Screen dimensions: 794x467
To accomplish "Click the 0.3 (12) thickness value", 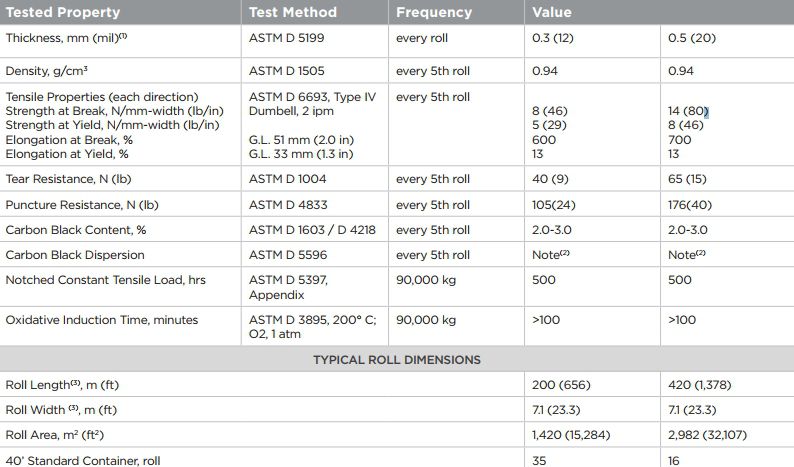I will (x=553, y=38).
